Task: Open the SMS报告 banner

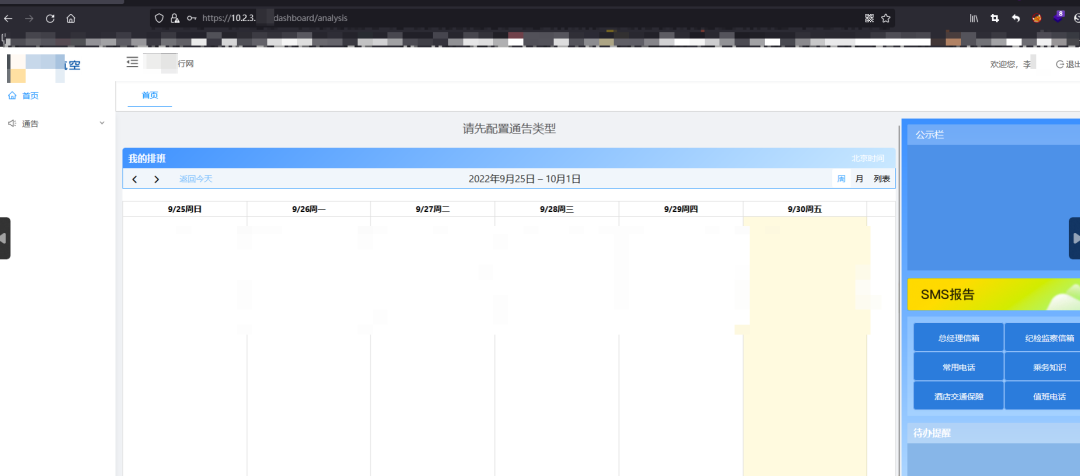Action: (993, 295)
